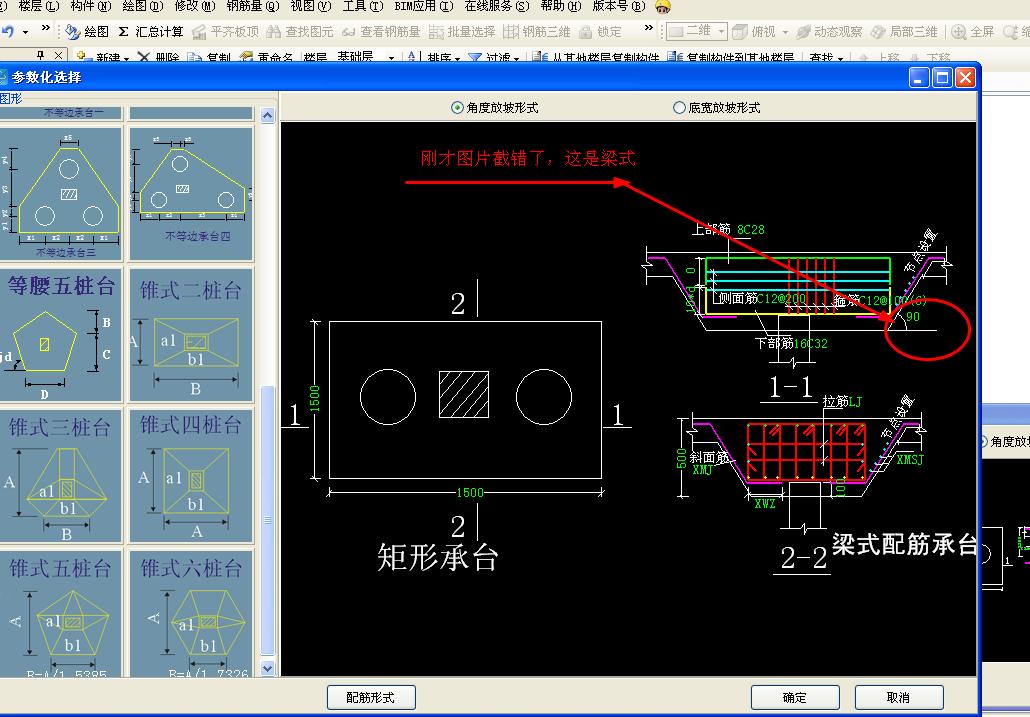Open the 绘图(D) menu
The image size is (1030, 717).
(x=143, y=6)
